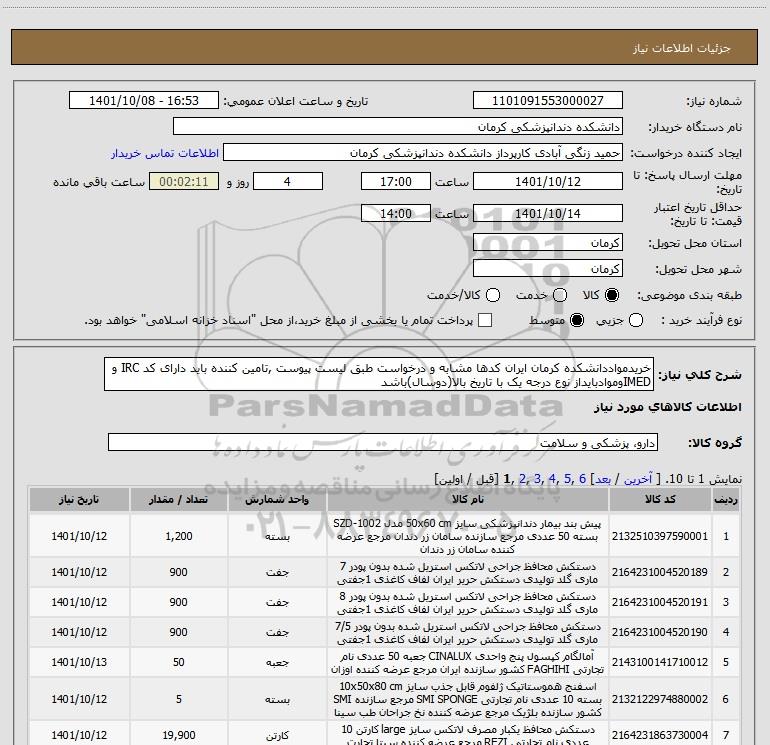Go to pagination page 5
The height and width of the screenshot is (745, 770).
coord(568,479)
